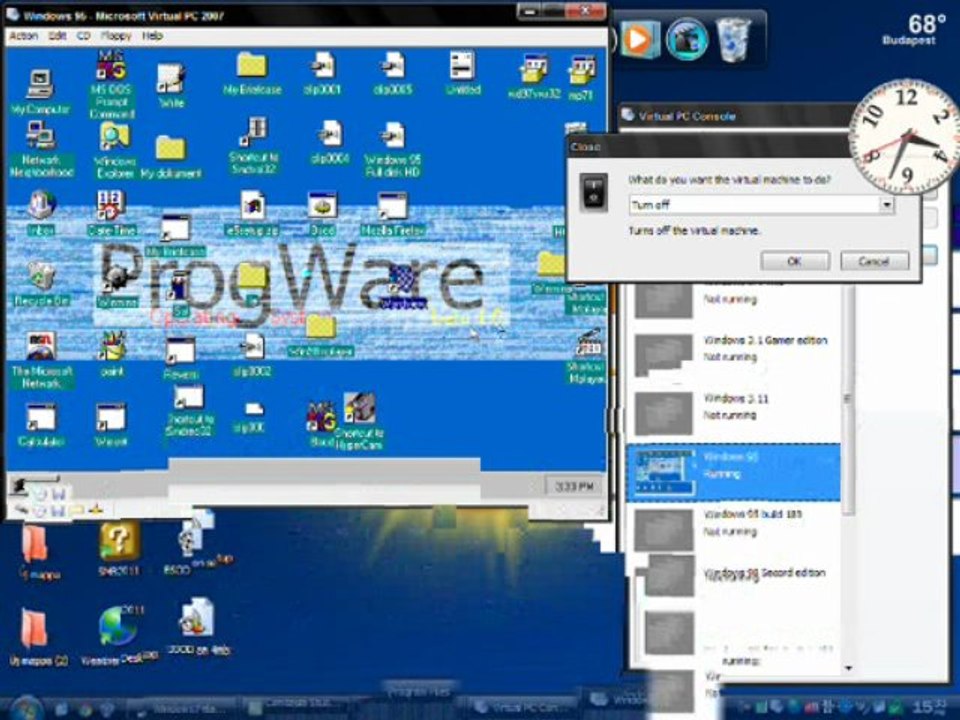
Task: Open the CD menu in Virtual PC
Action: coord(83,36)
